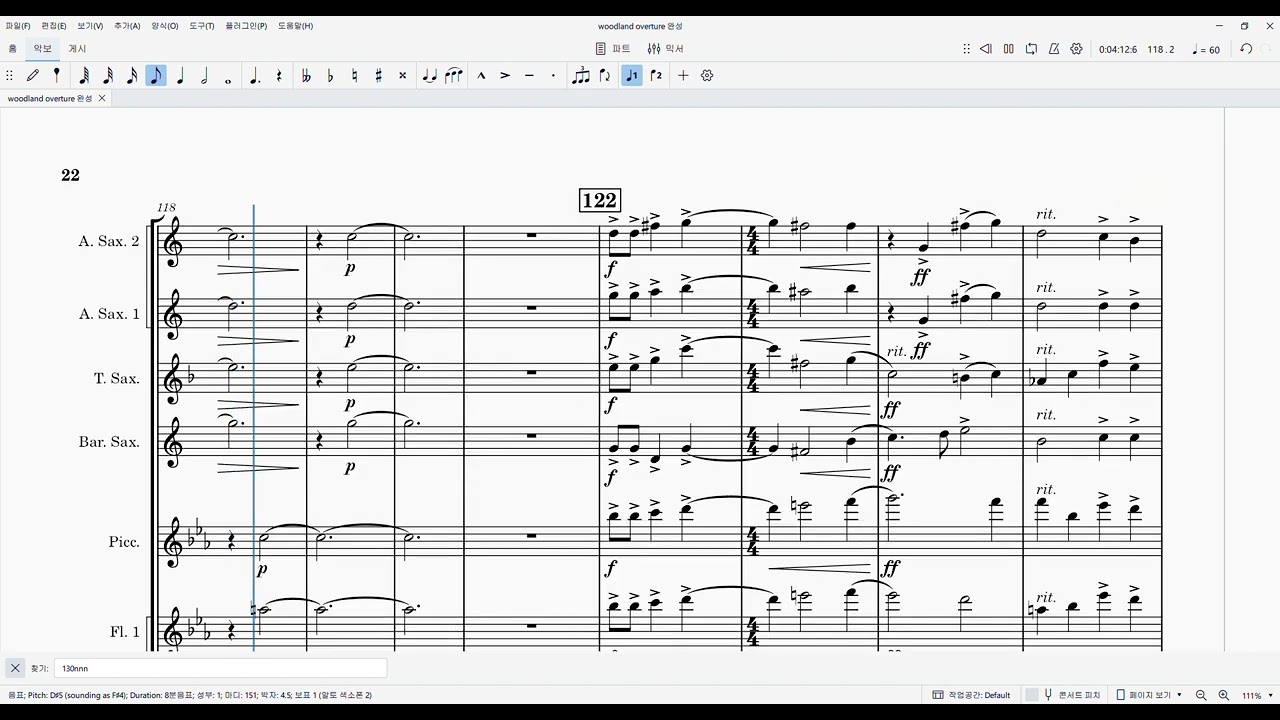Screen dimensions: 1280x720
Task: Undo the last action
Action: 1246,48
